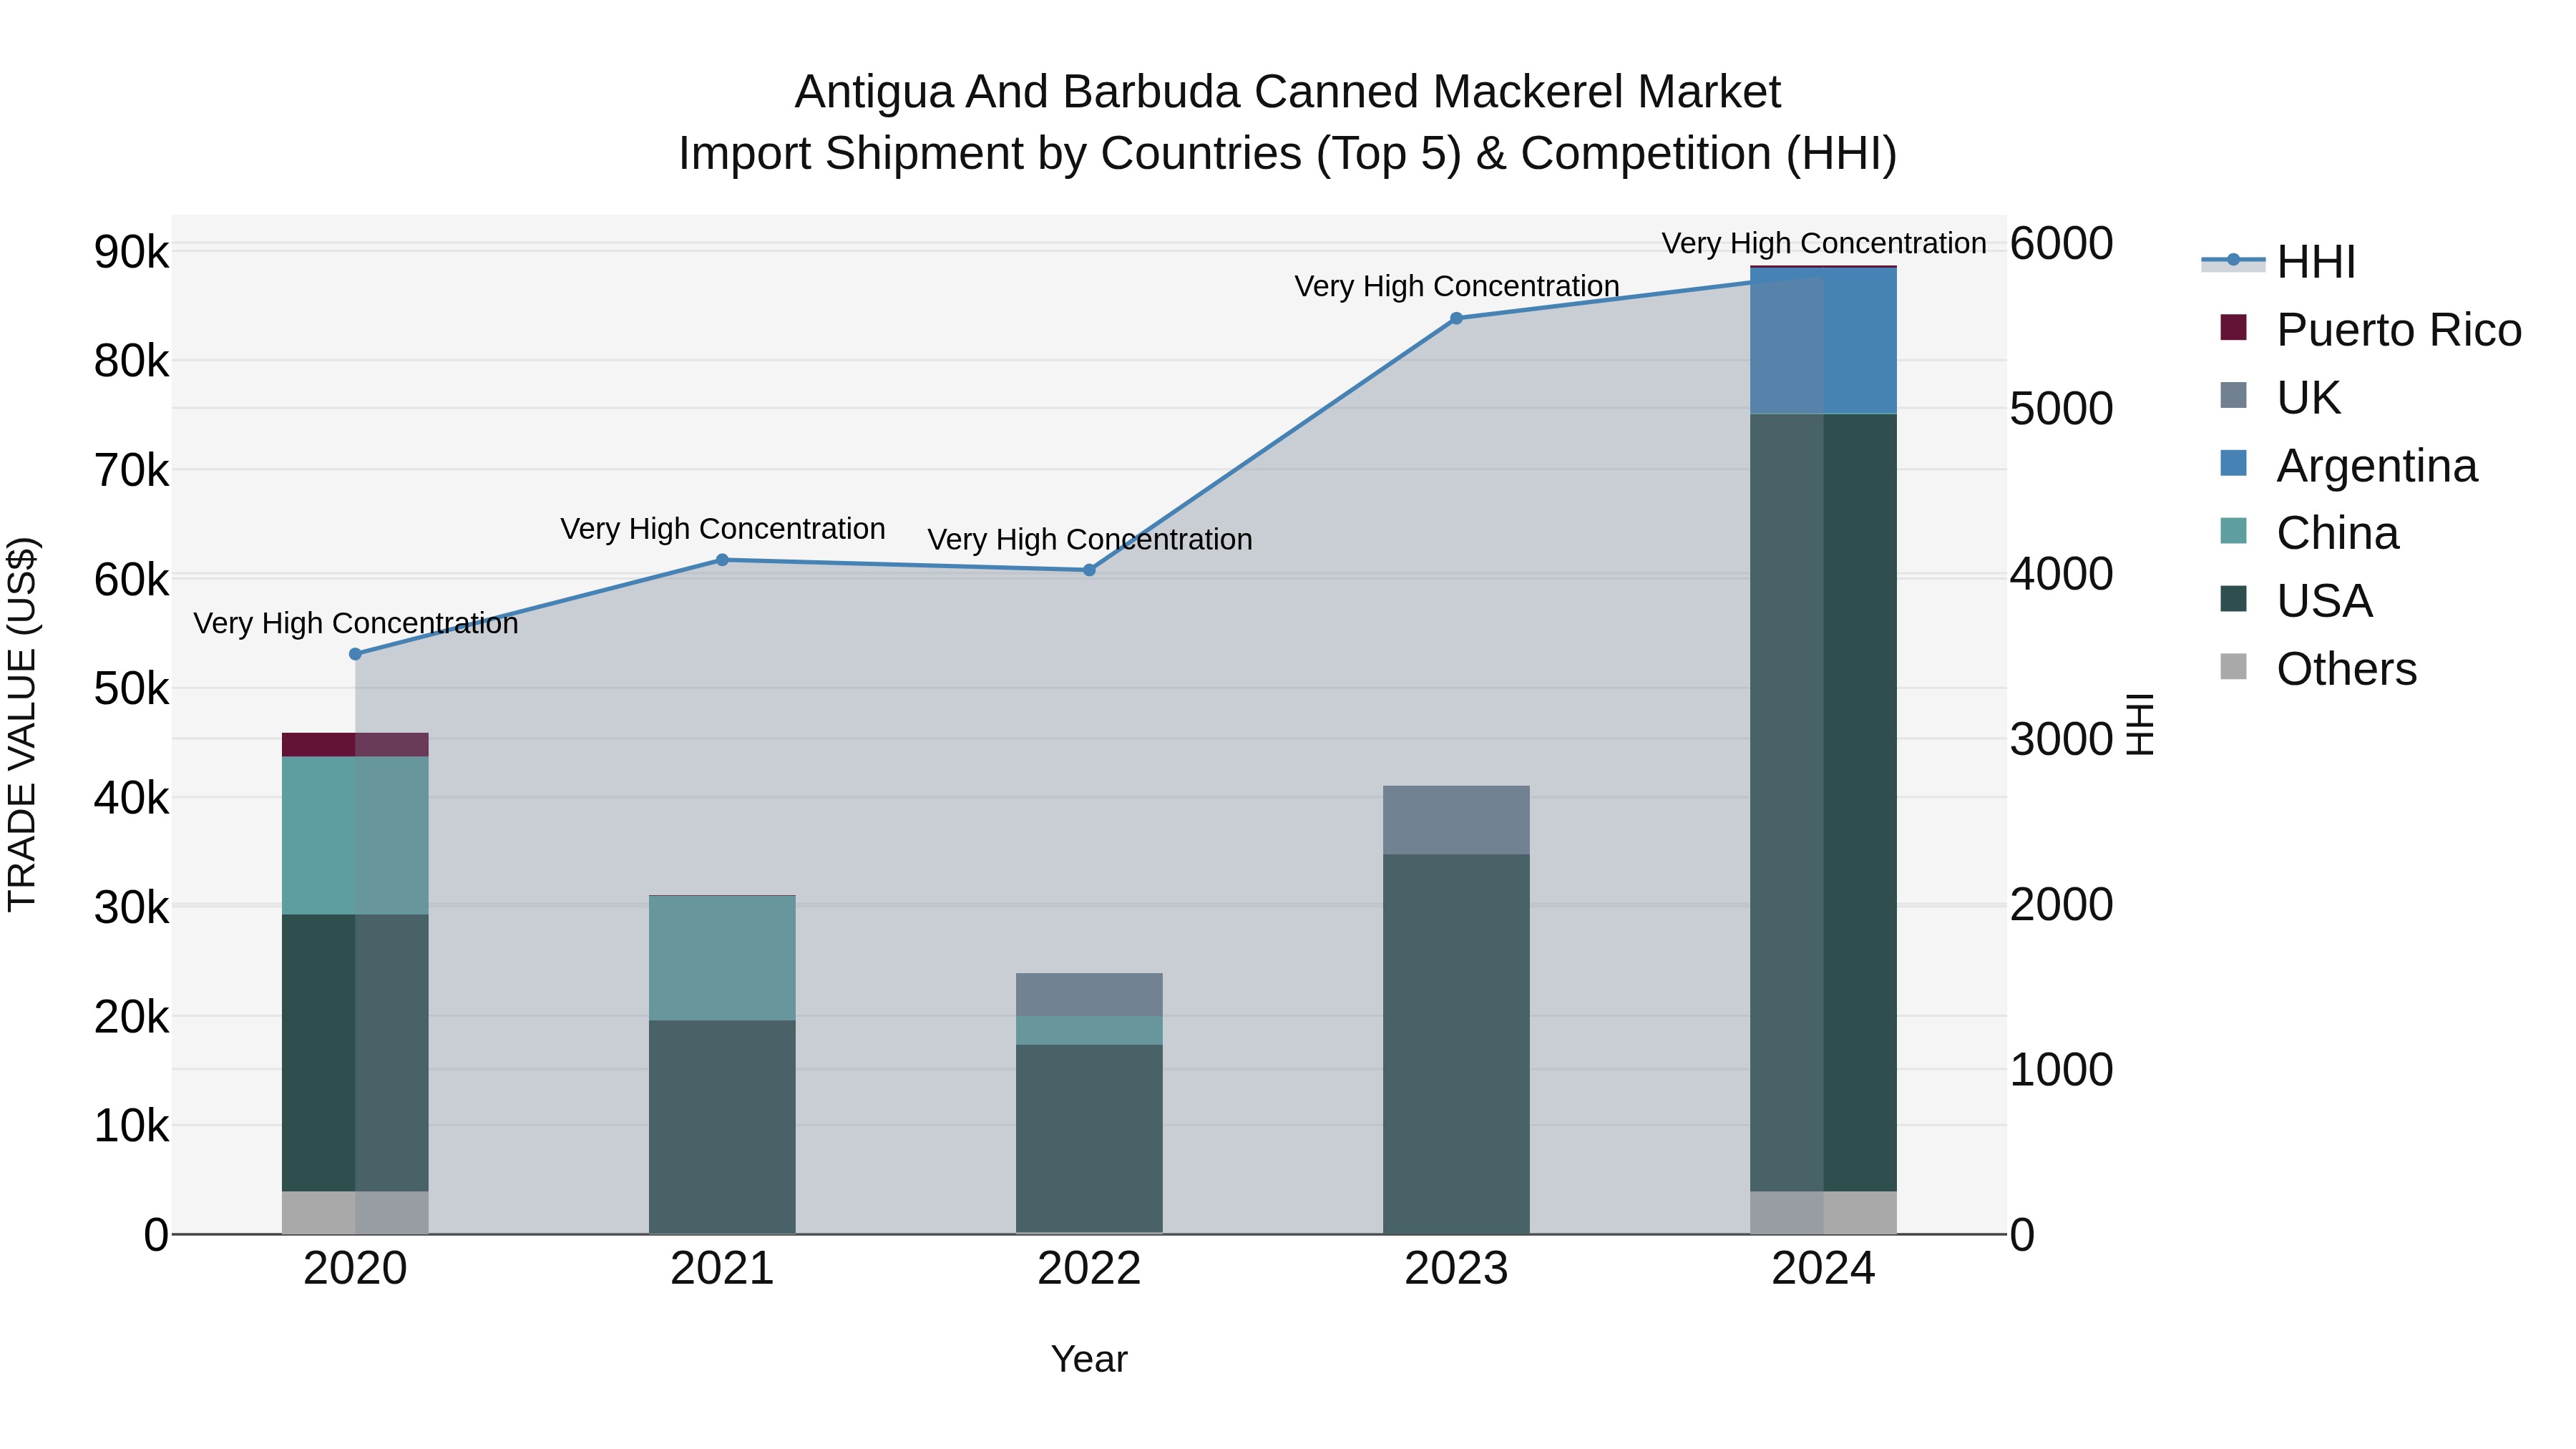Click the subtitle Import Shipment by Countries
This screenshot has width=2576, height=1449.
click(x=1288, y=154)
